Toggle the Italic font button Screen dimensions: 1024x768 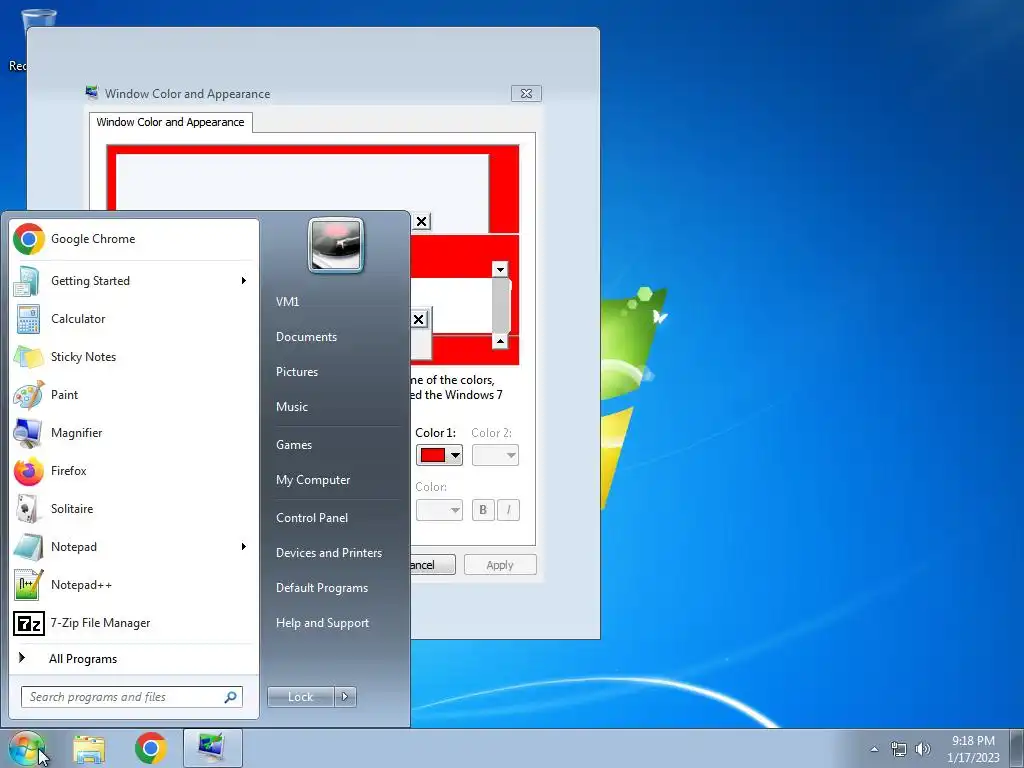point(509,510)
